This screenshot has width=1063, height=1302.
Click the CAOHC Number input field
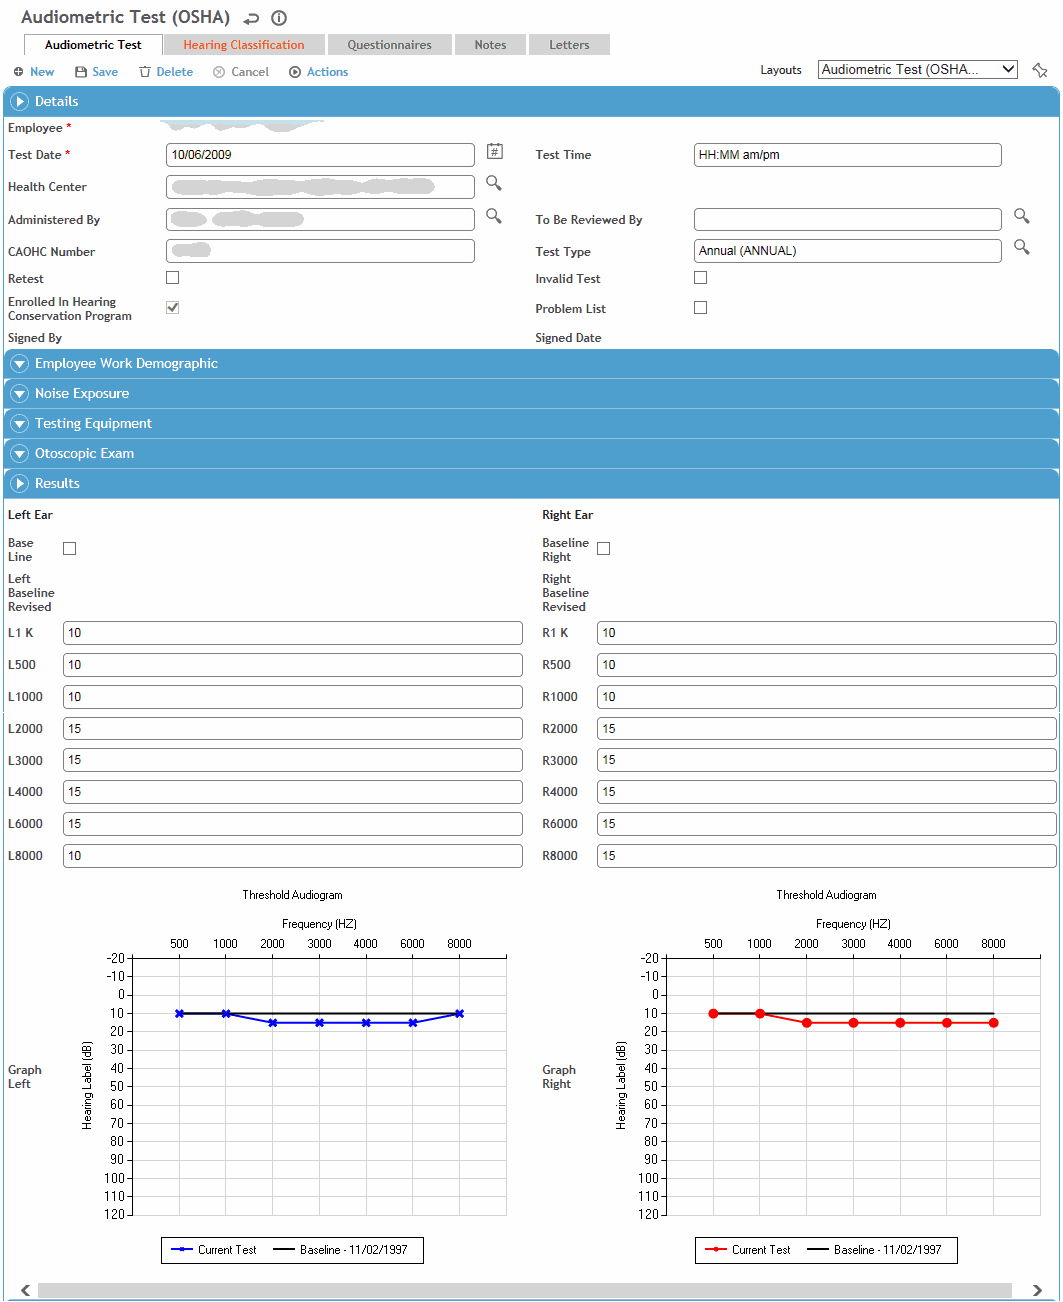[x=320, y=251]
